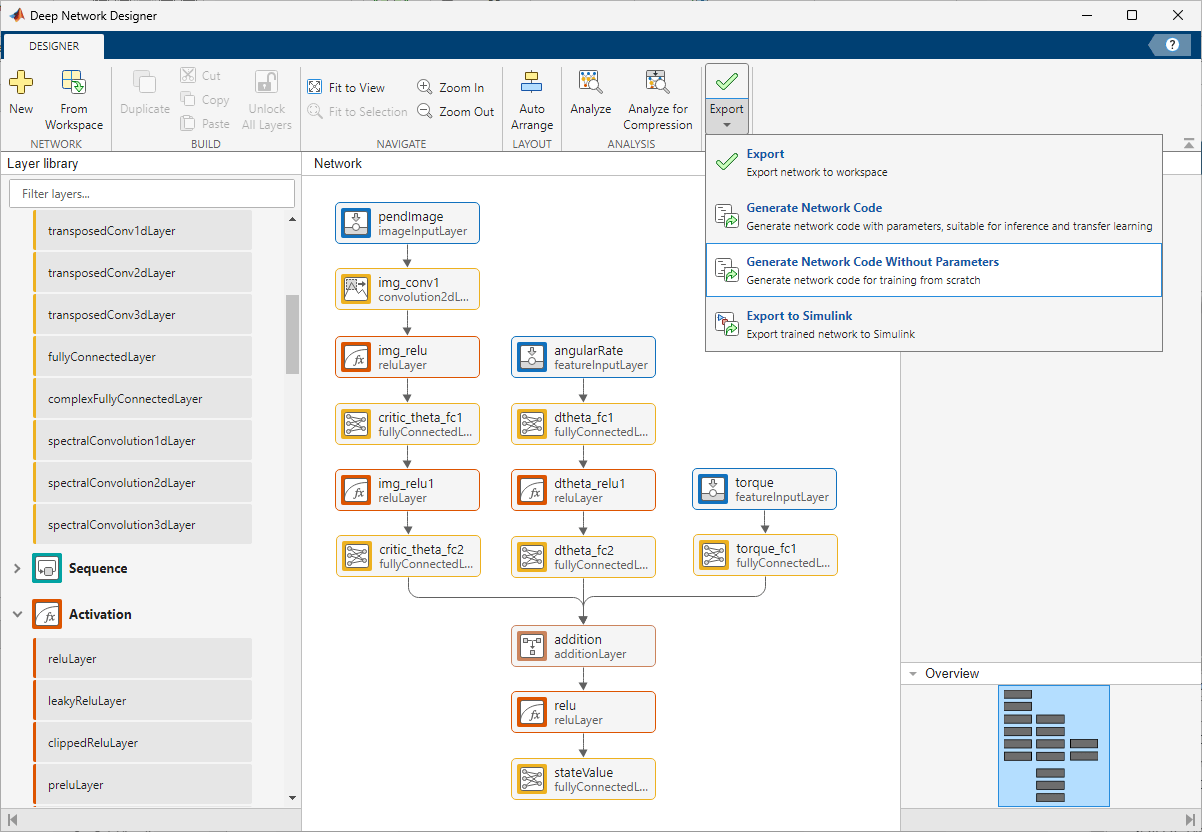Click Zoom In magnifier
1202x832 pixels.
425,88
